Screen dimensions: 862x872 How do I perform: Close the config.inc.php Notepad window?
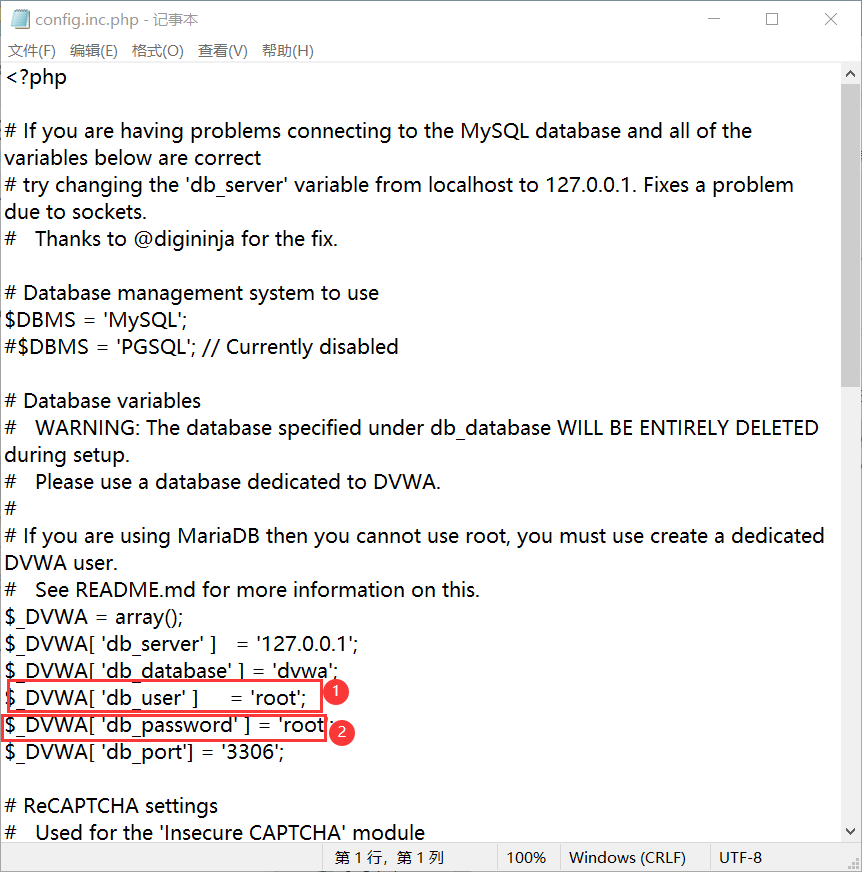pos(831,19)
